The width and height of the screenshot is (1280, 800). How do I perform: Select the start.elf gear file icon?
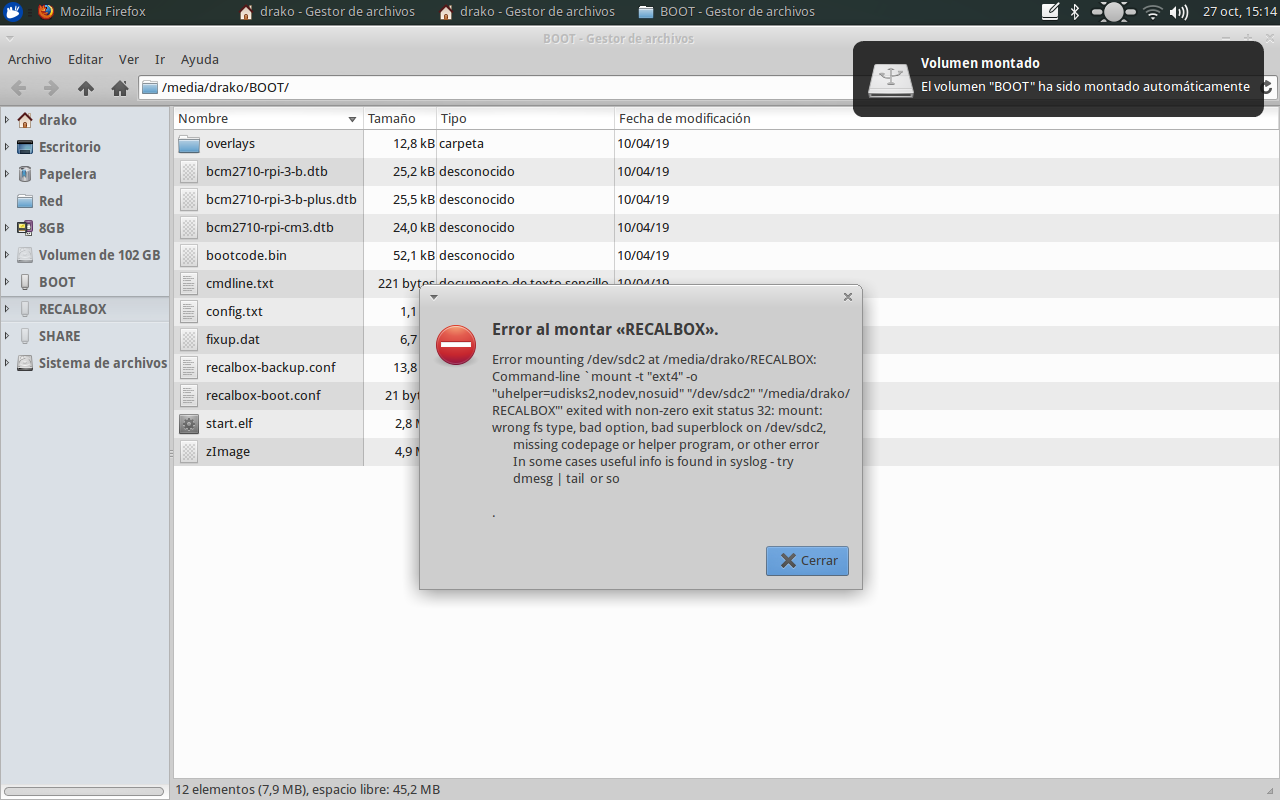coord(189,424)
